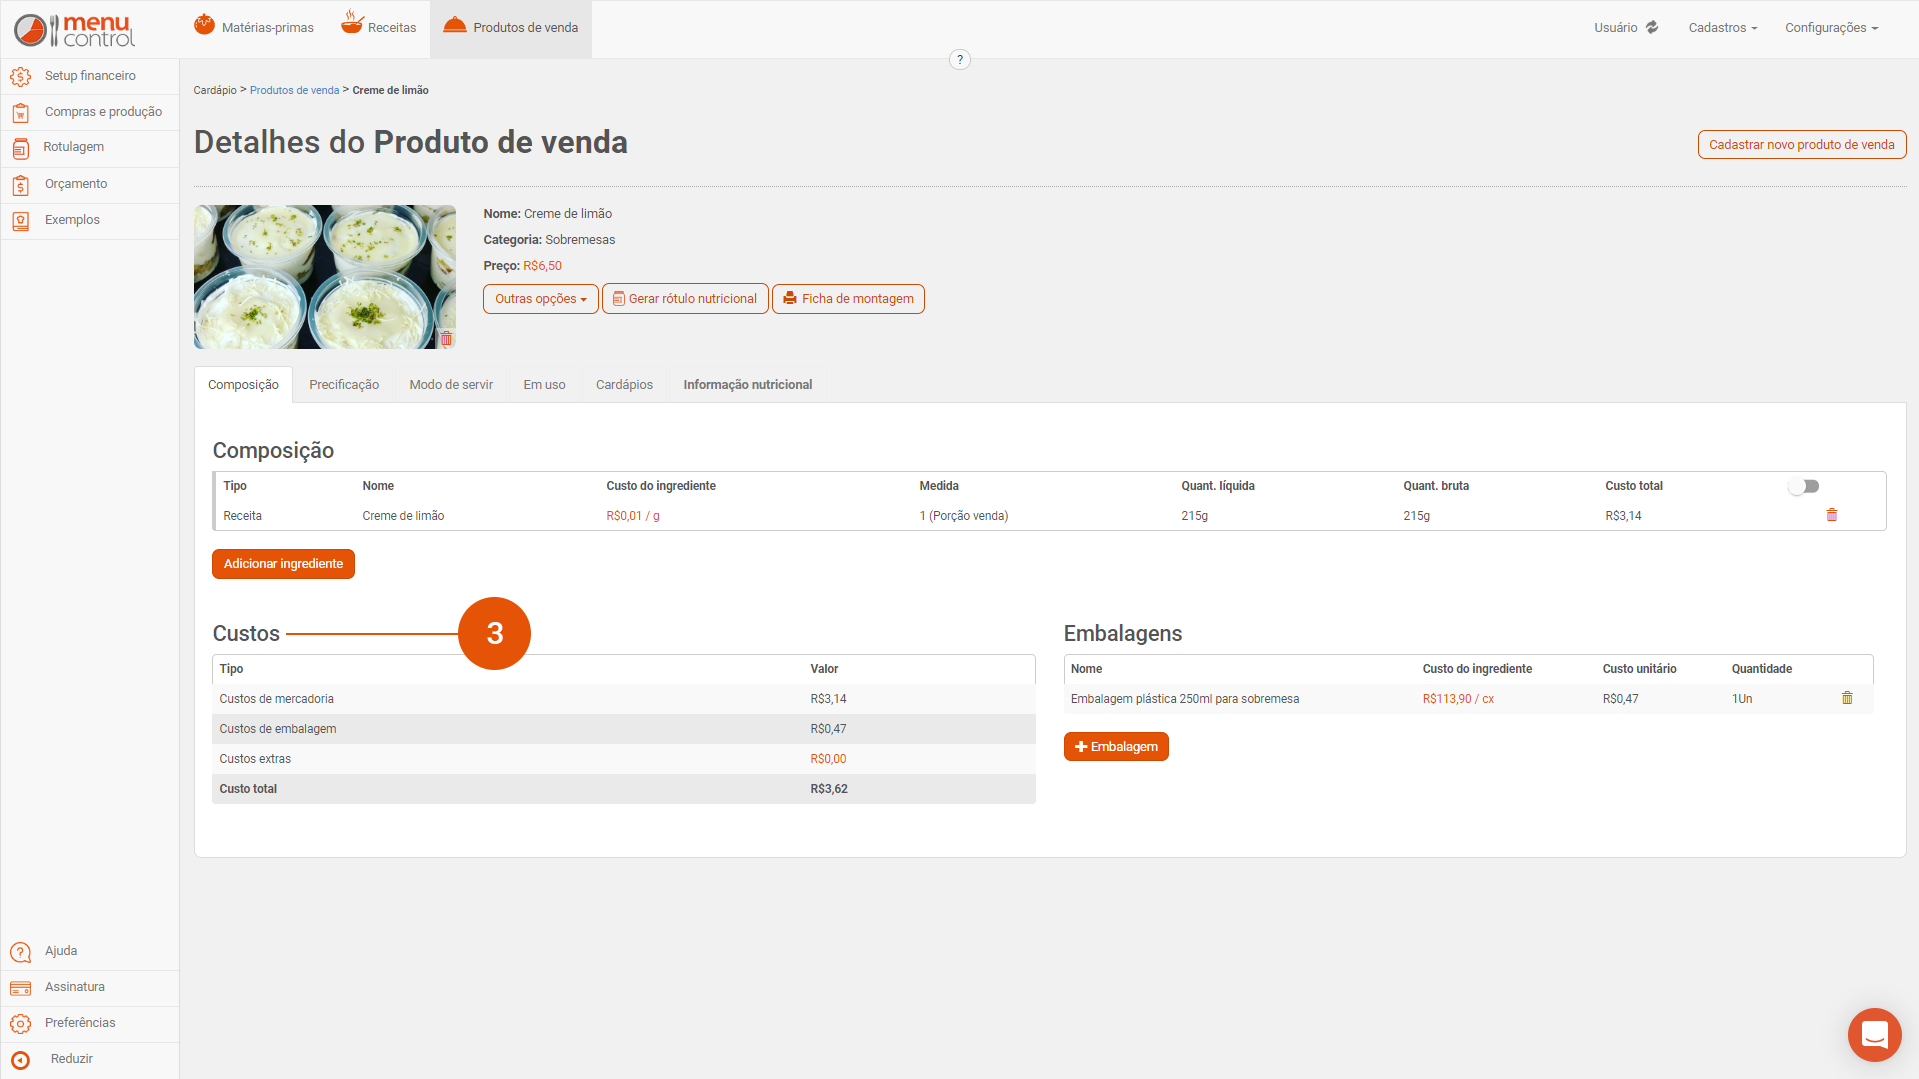The height and width of the screenshot is (1079, 1919).
Task: Delete Embalagem plástica 250ml packaging row
Action: 1847,698
